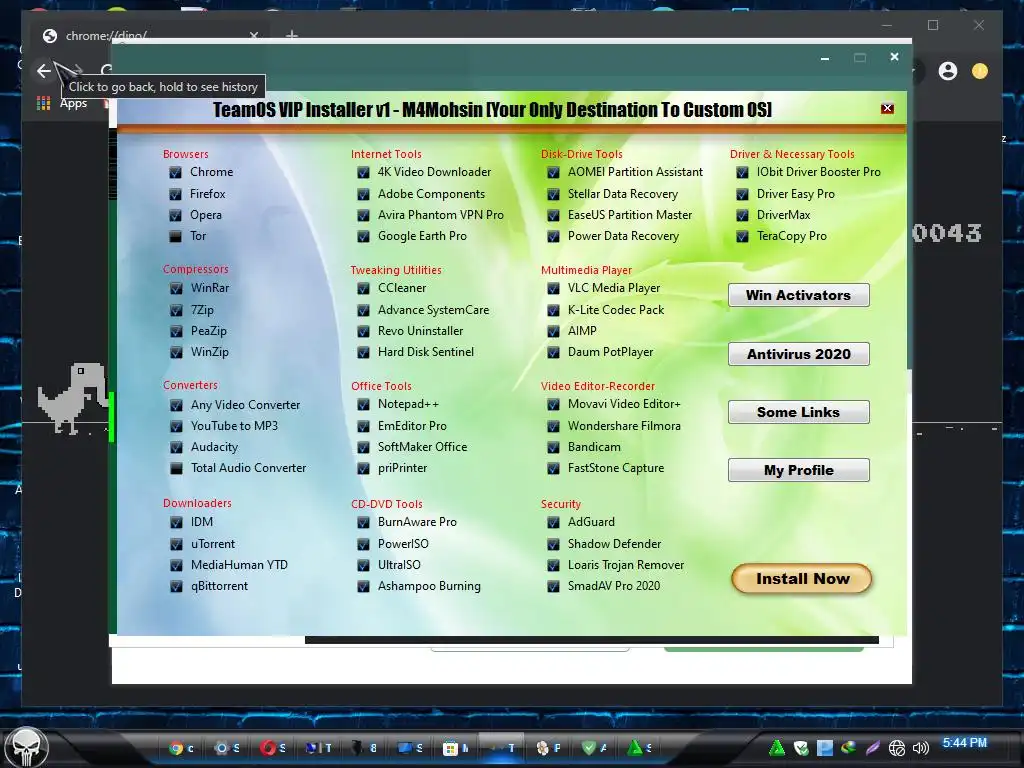This screenshot has width=1024, height=768.
Task: Click the Firefox label text
Action: pos(208,194)
